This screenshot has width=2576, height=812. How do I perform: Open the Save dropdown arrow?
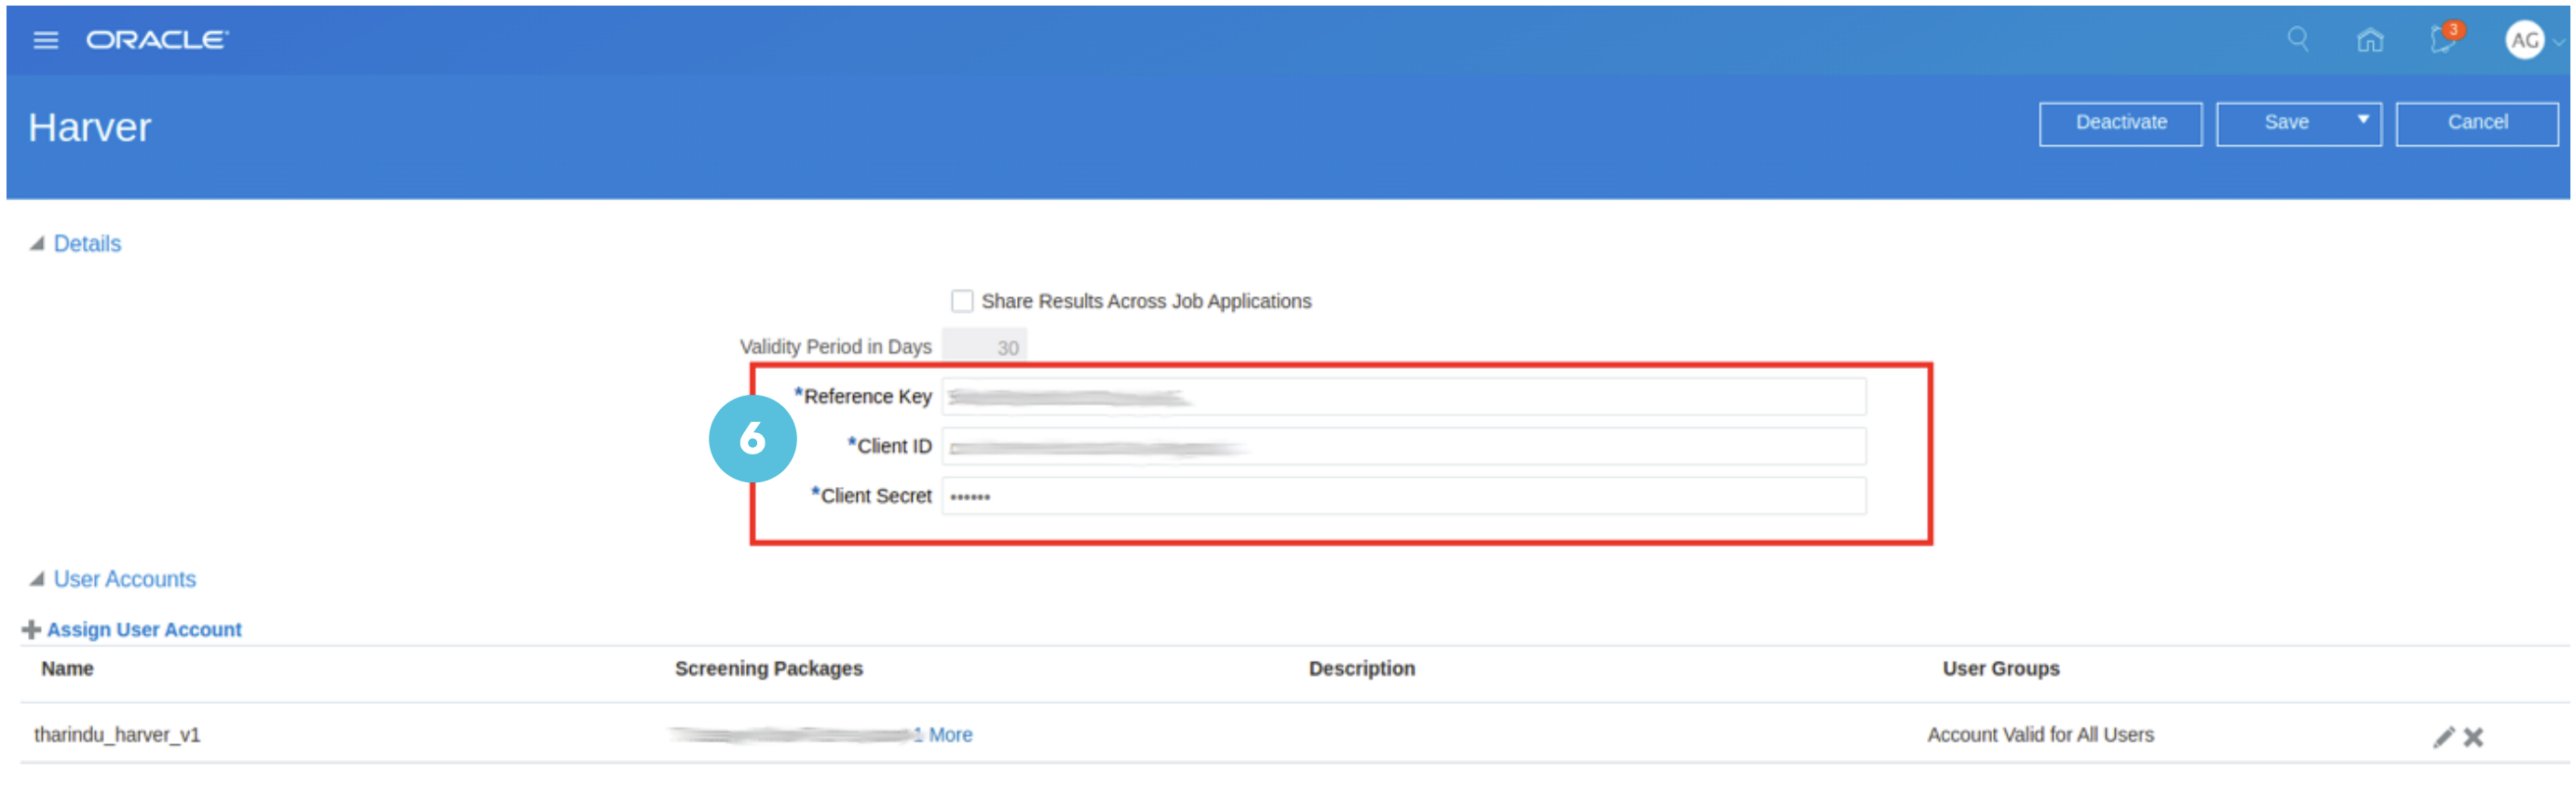click(x=2363, y=120)
